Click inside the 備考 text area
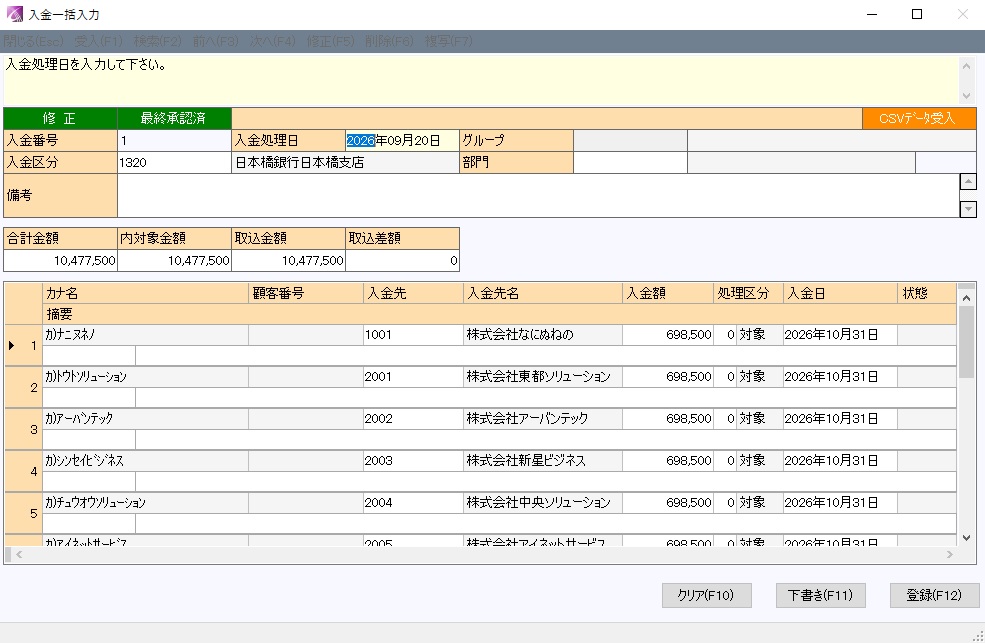The image size is (985, 643). (538, 196)
